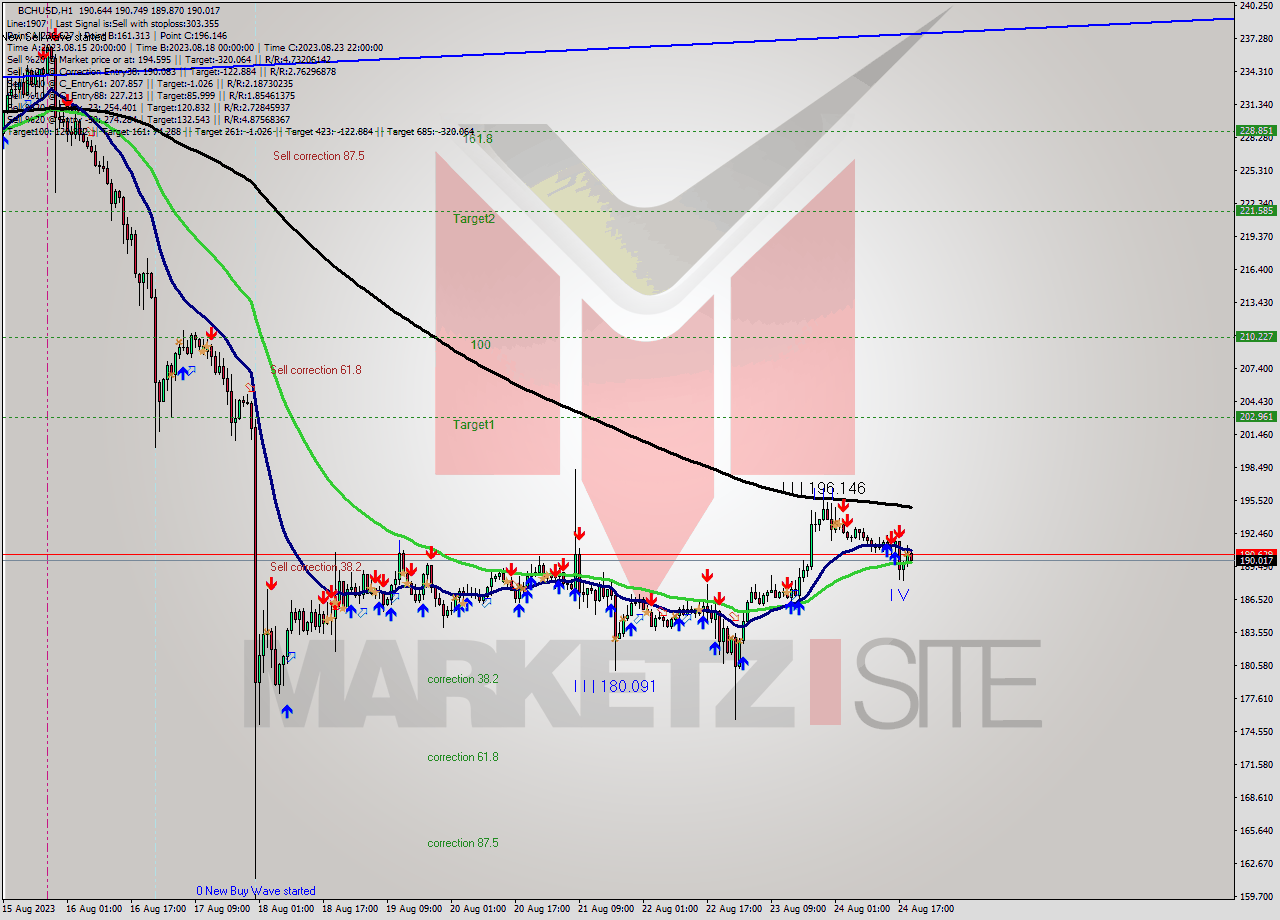Select the 'Sell correction 61.8' label
This screenshot has width=1280, height=920.
click(x=316, y=370)
